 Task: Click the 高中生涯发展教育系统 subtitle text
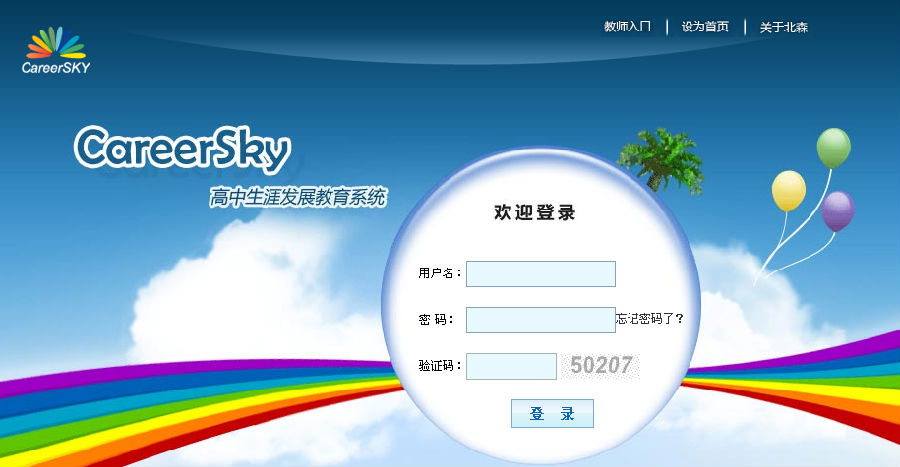click(x=298, y=197)
